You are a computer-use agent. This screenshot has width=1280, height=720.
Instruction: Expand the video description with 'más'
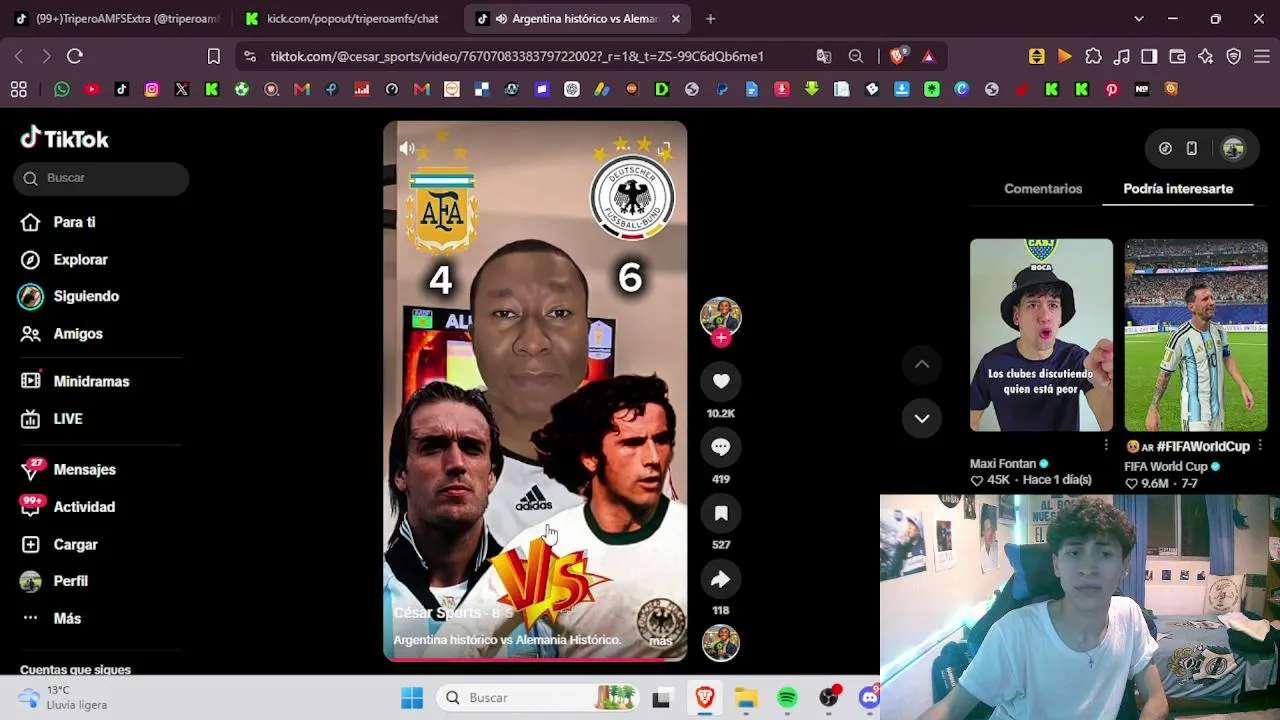661,641
